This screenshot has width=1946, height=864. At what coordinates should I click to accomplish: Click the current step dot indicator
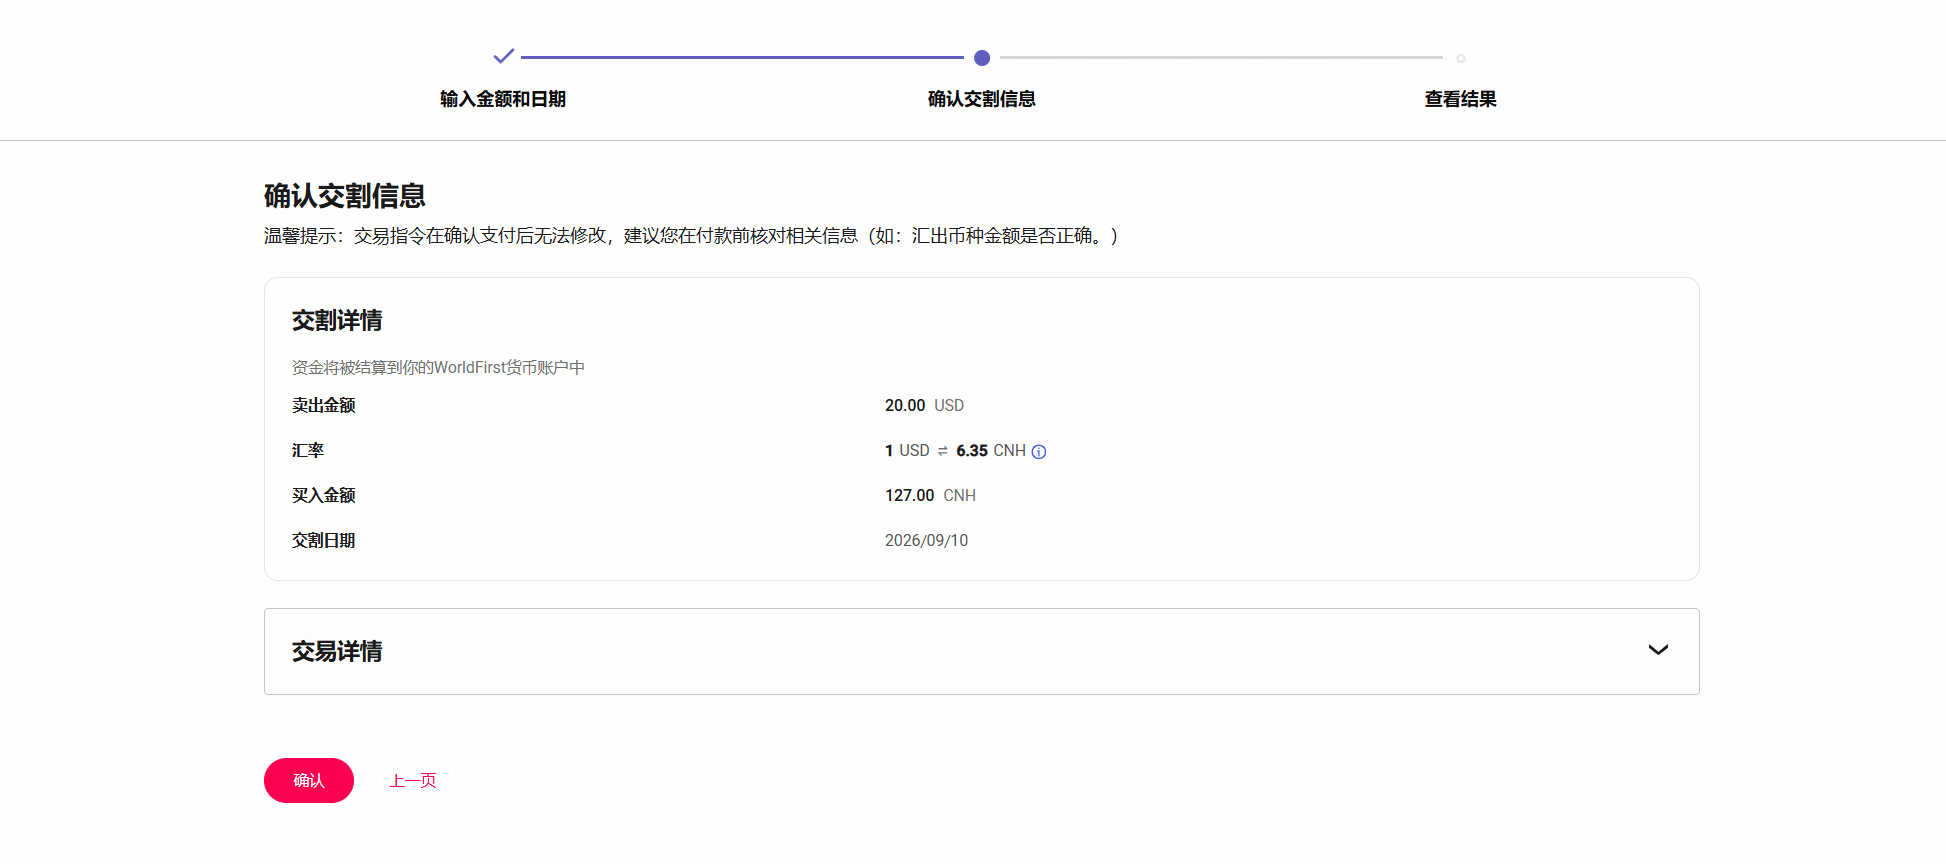click(982, 58)
